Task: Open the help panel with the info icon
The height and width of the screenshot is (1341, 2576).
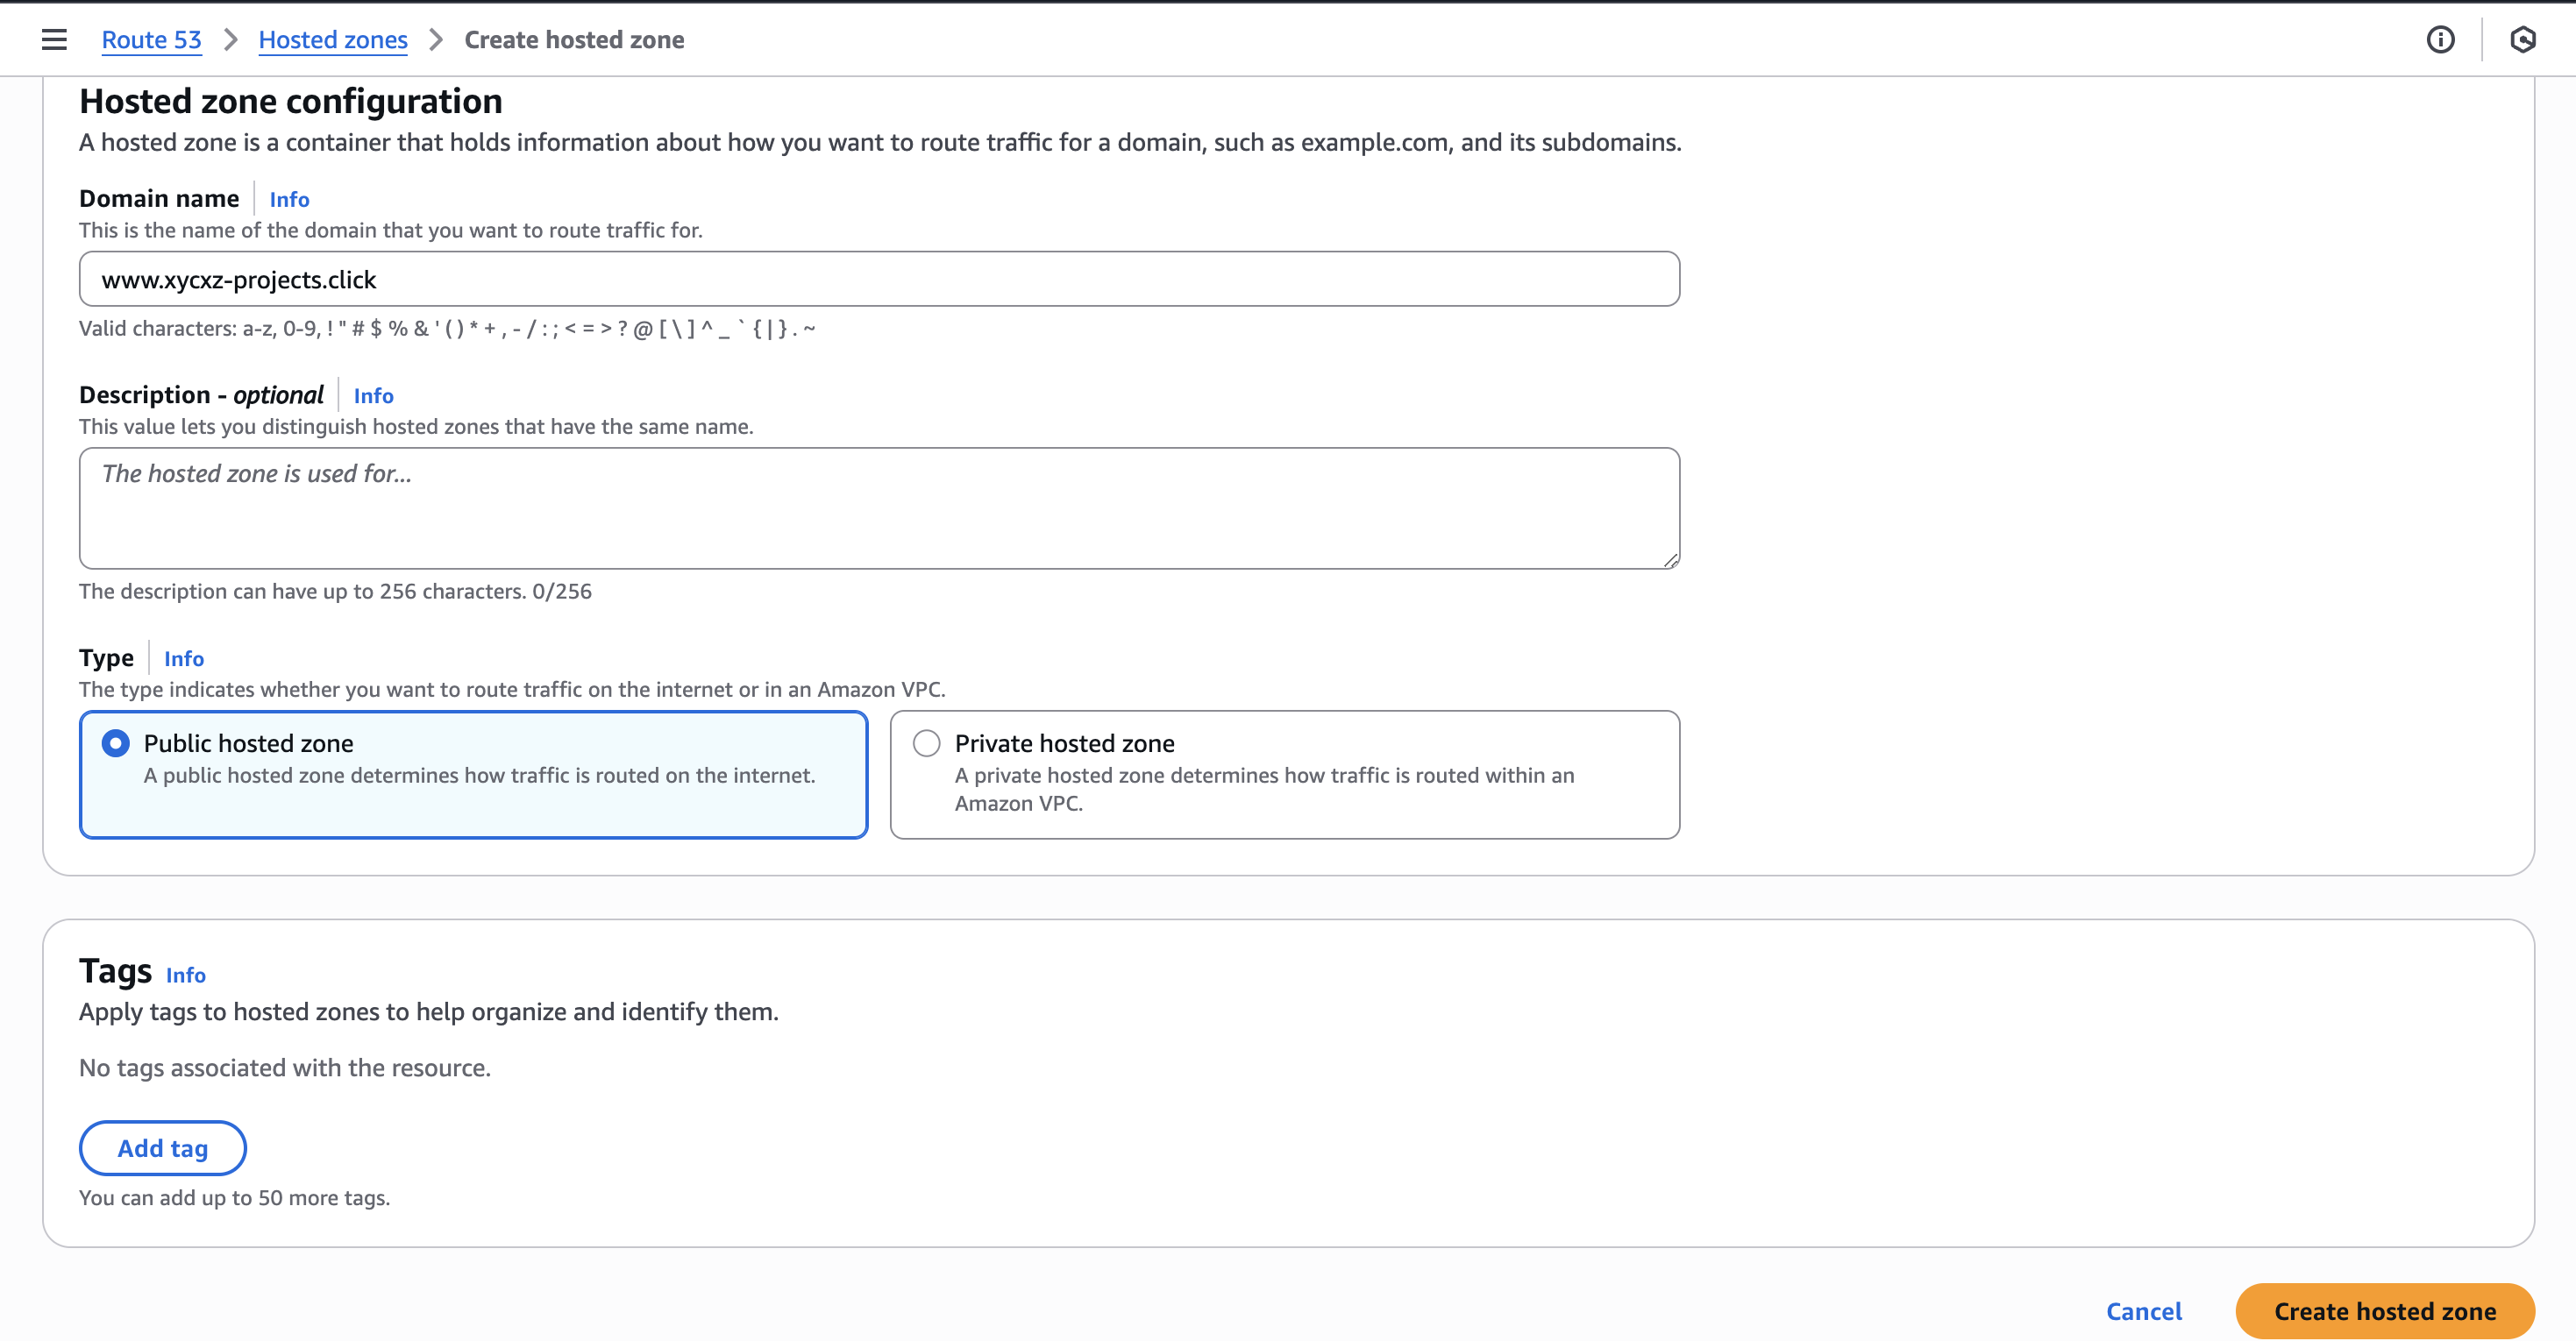Action: [x=2440, y=40]
